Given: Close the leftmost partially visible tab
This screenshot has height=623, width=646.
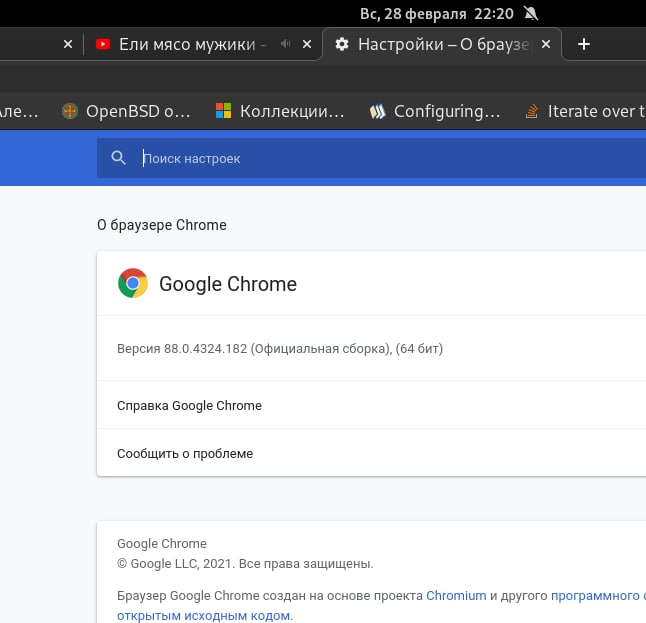Looking at the screenshot, I should click(68, 44).
